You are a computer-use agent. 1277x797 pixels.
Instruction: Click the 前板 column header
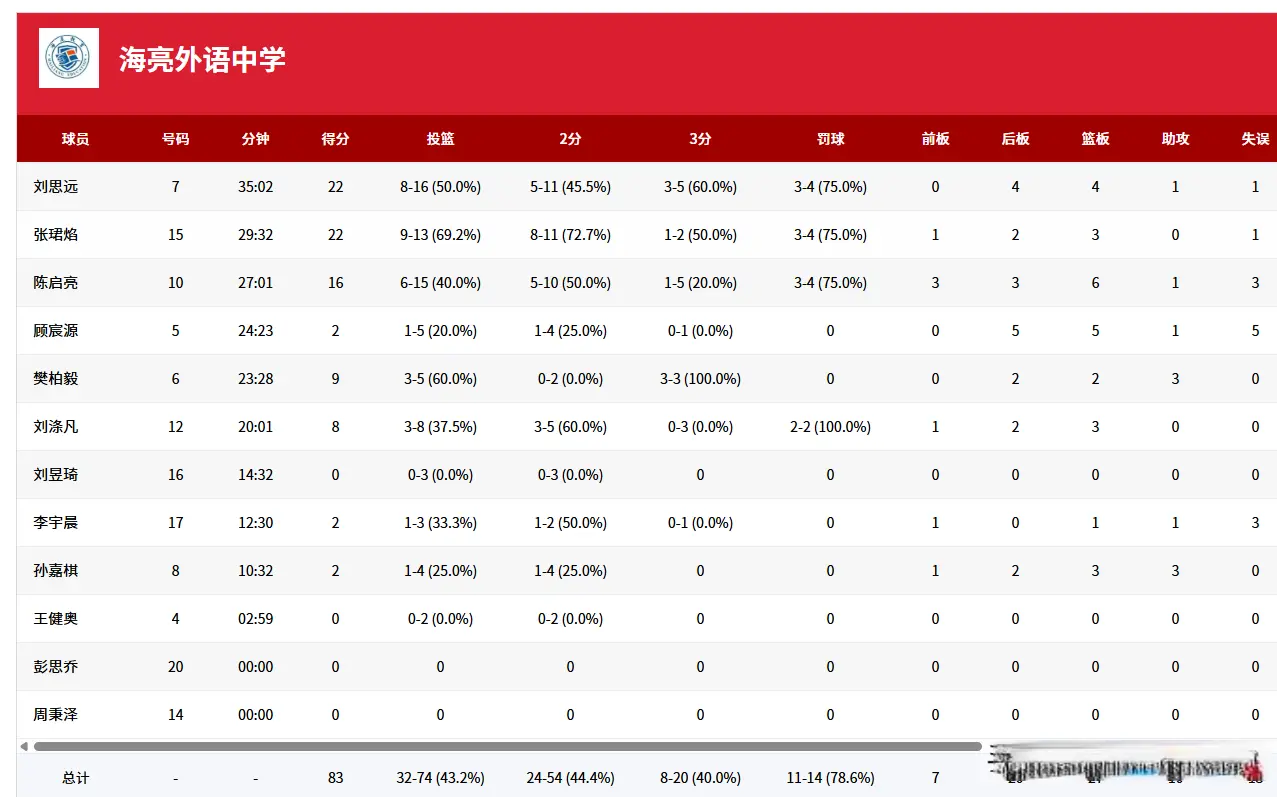coord(934,139)
